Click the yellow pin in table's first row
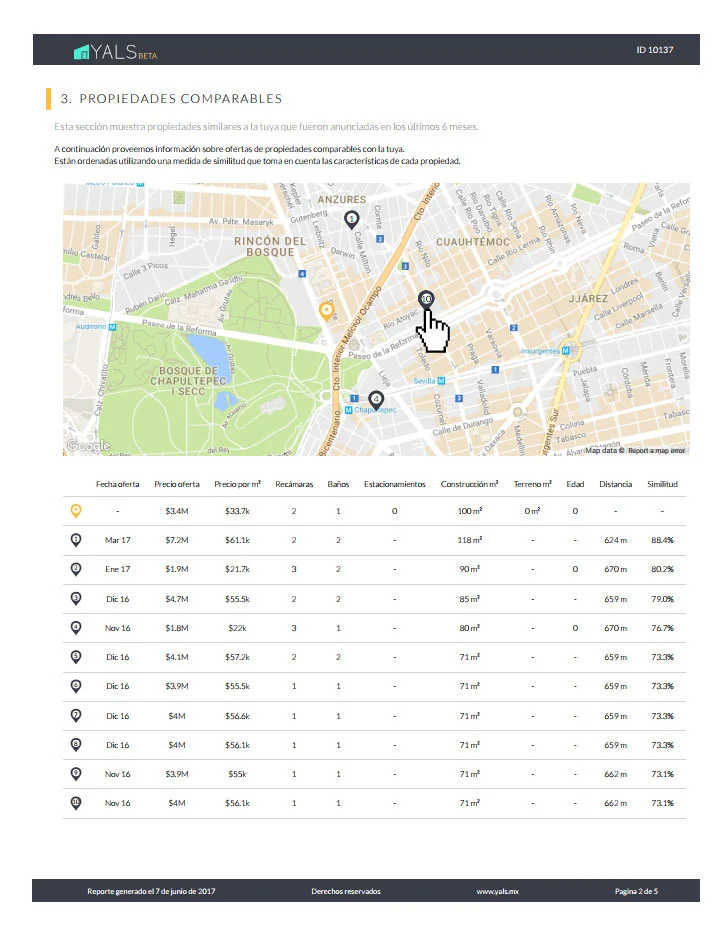Screen dimensions: 728x929 coord(76,511)
